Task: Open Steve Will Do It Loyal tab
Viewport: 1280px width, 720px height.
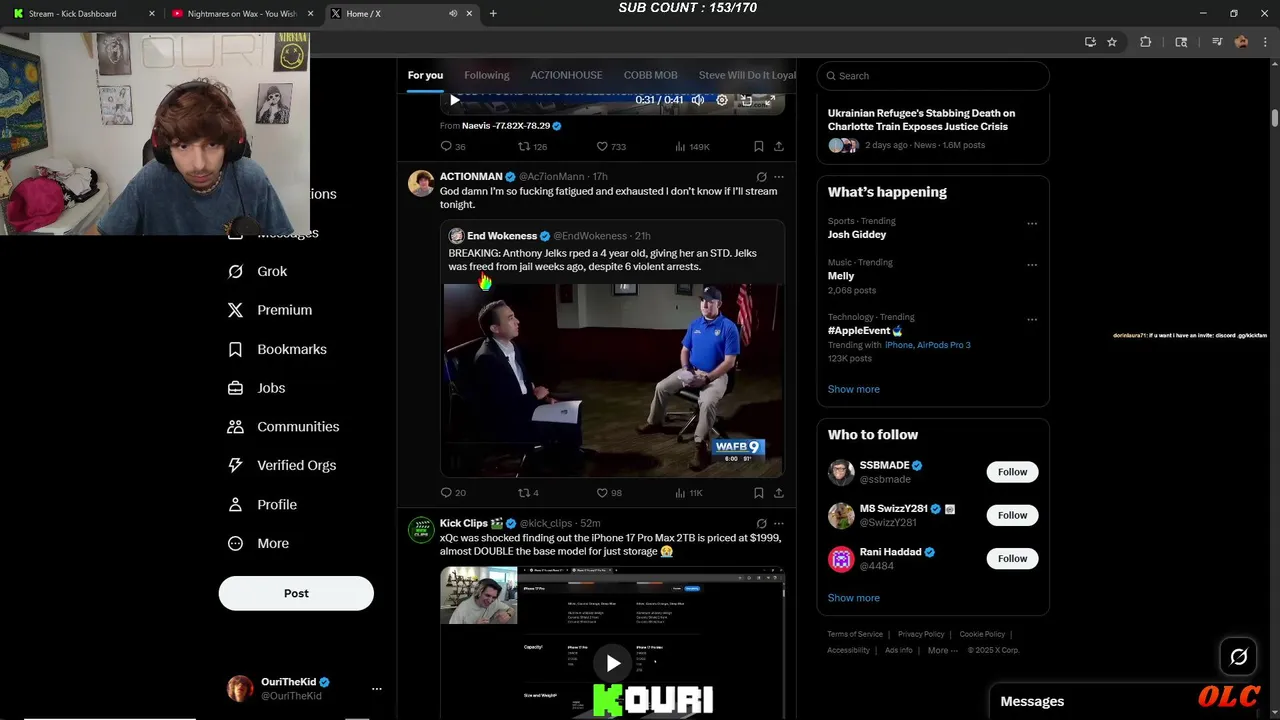Action: pos(747,75)
